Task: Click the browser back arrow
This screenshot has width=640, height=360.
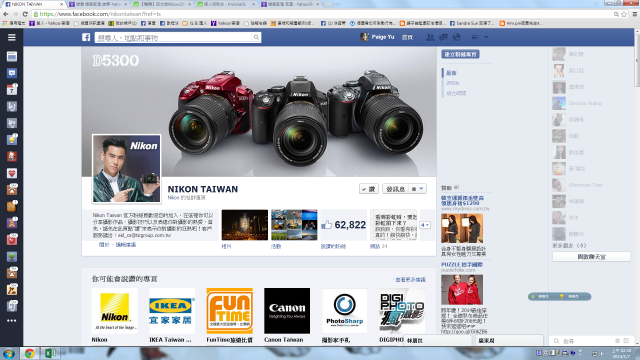Action: point(6,14)
